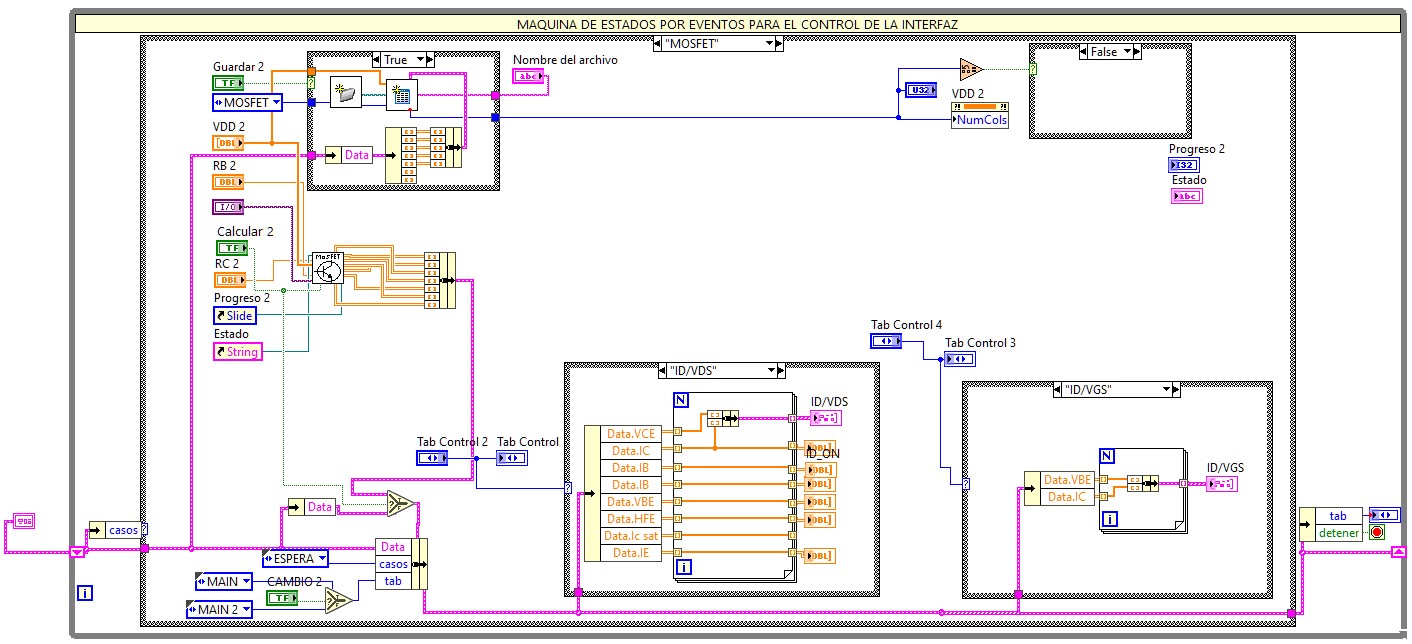Go to previous case of "MOSFET" structure
1412x644 pixels.
[x=657, y=44]
